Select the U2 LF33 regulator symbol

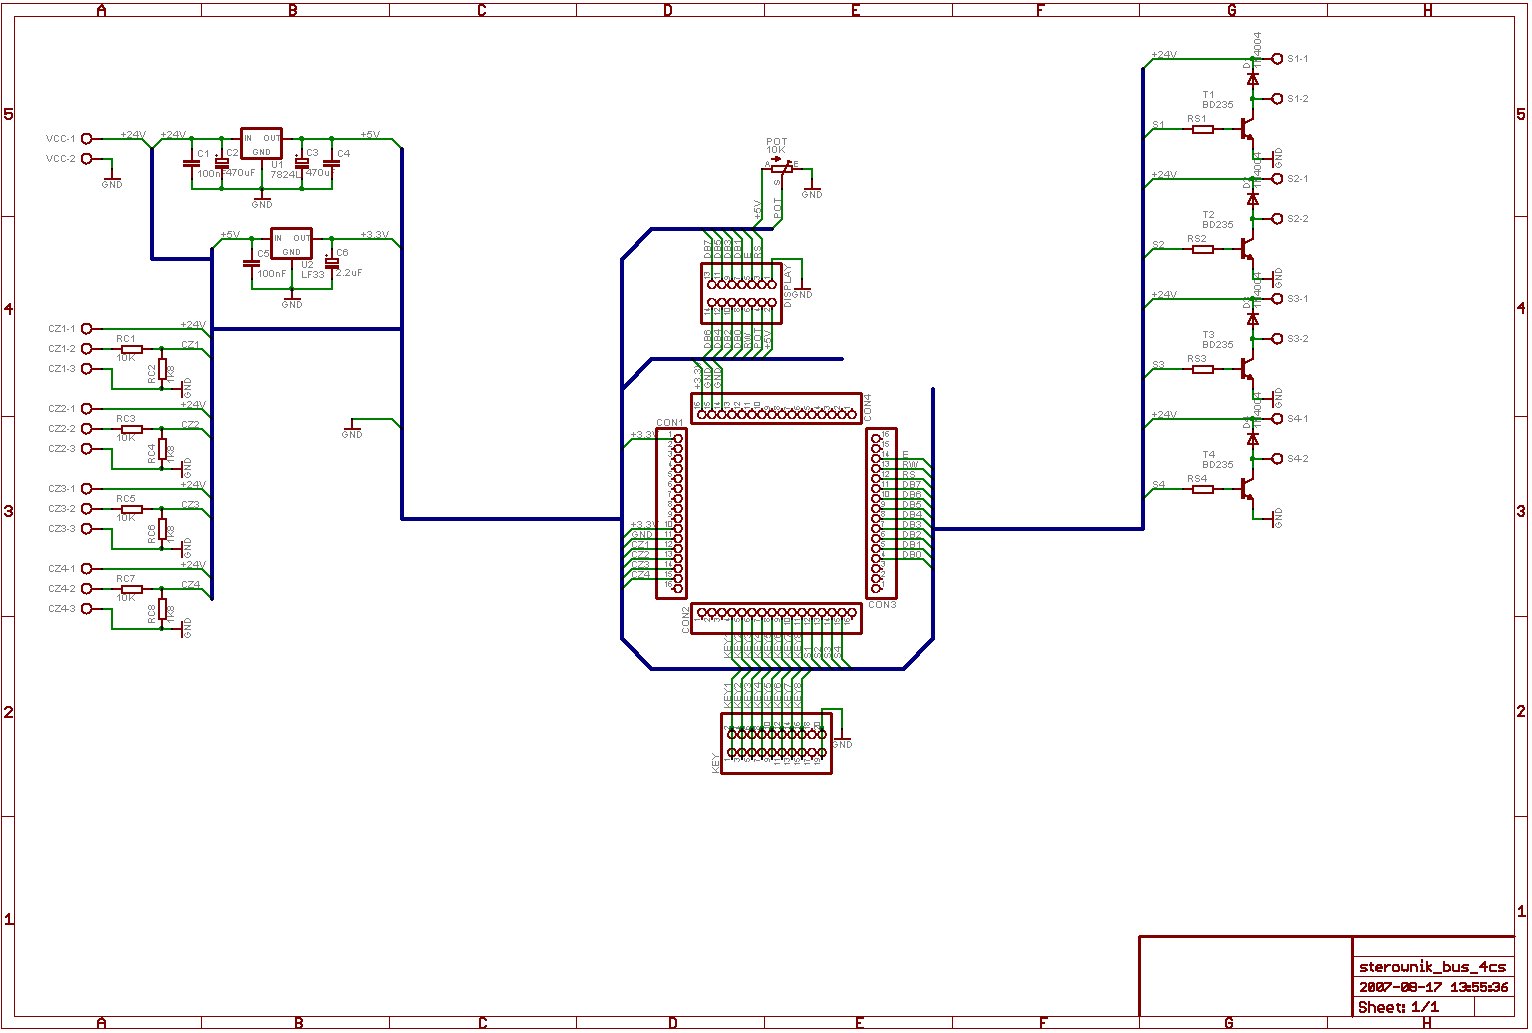291,244
